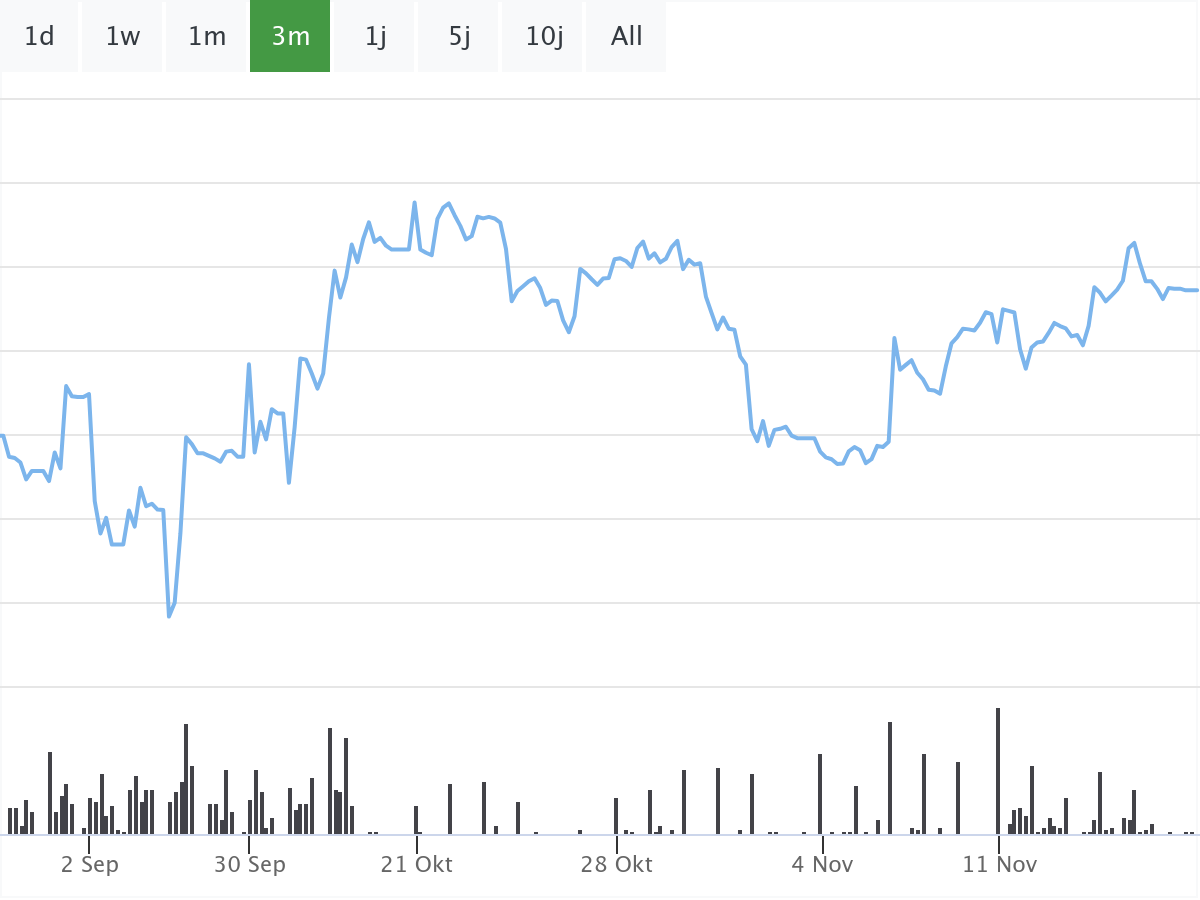Switch to the 1w range tab
Viewport: 1200px width, 900px height.
122,37
